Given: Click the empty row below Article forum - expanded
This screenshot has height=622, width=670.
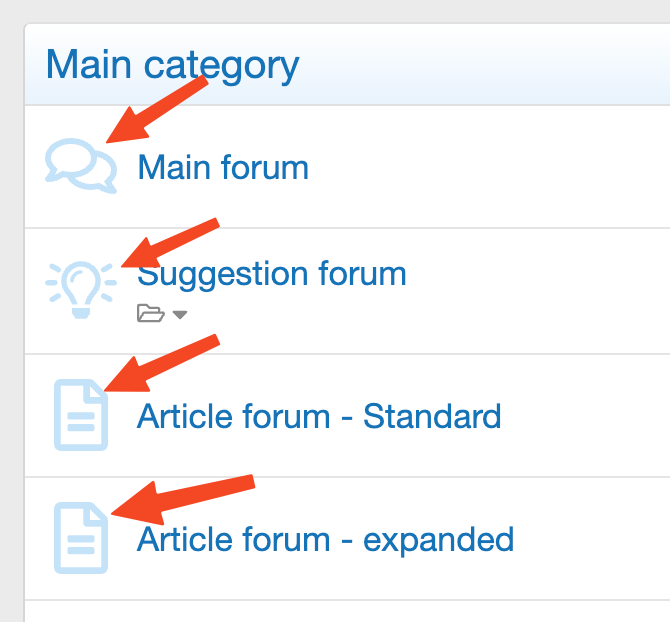Looking at the screenshot, I should [350, 612].
